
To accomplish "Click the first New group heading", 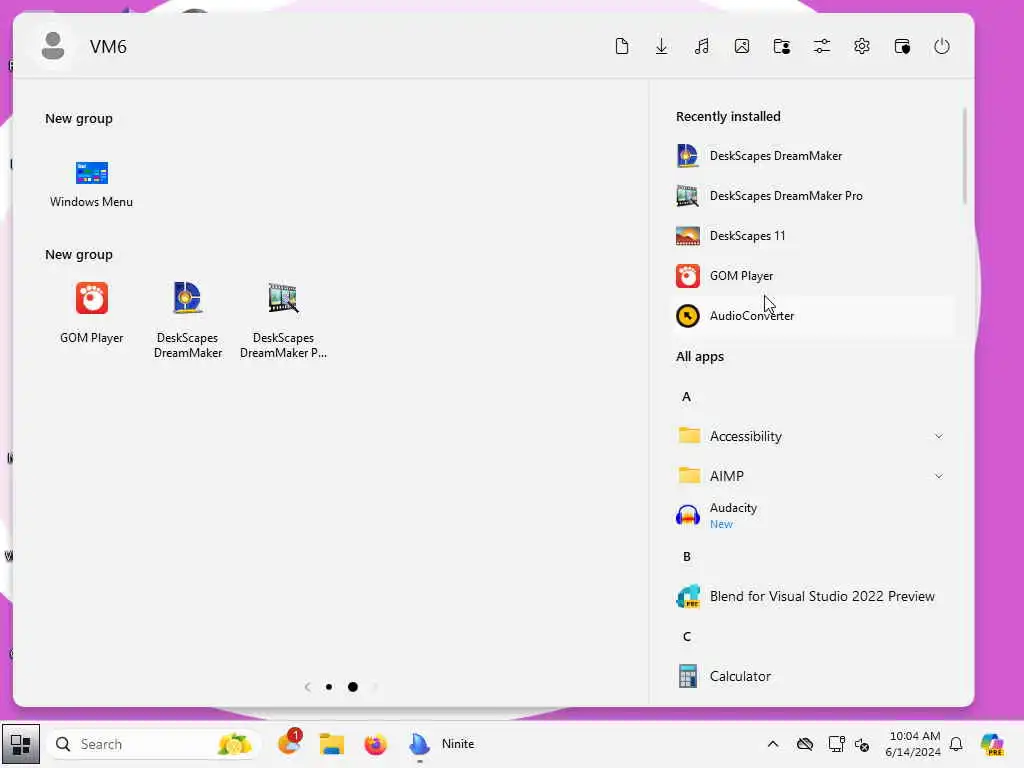I will click(79, 119).
